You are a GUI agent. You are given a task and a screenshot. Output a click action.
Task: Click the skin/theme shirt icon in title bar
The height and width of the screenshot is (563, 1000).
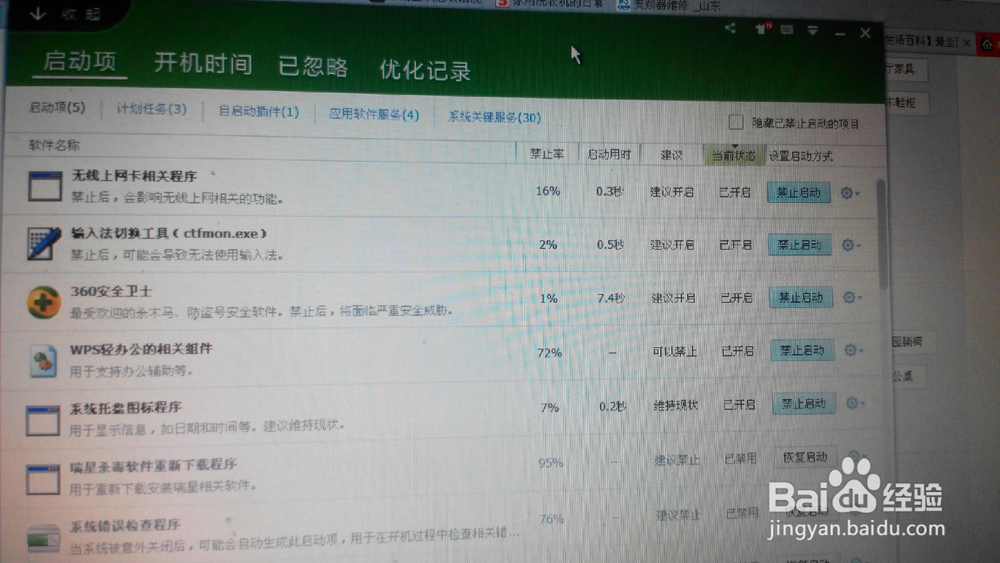point(762,29)
